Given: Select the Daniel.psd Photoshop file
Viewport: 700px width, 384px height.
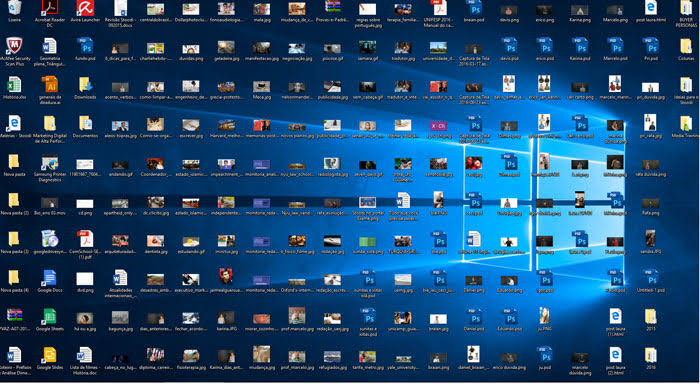Looking at the screenshot, I should tap(474, 316).
